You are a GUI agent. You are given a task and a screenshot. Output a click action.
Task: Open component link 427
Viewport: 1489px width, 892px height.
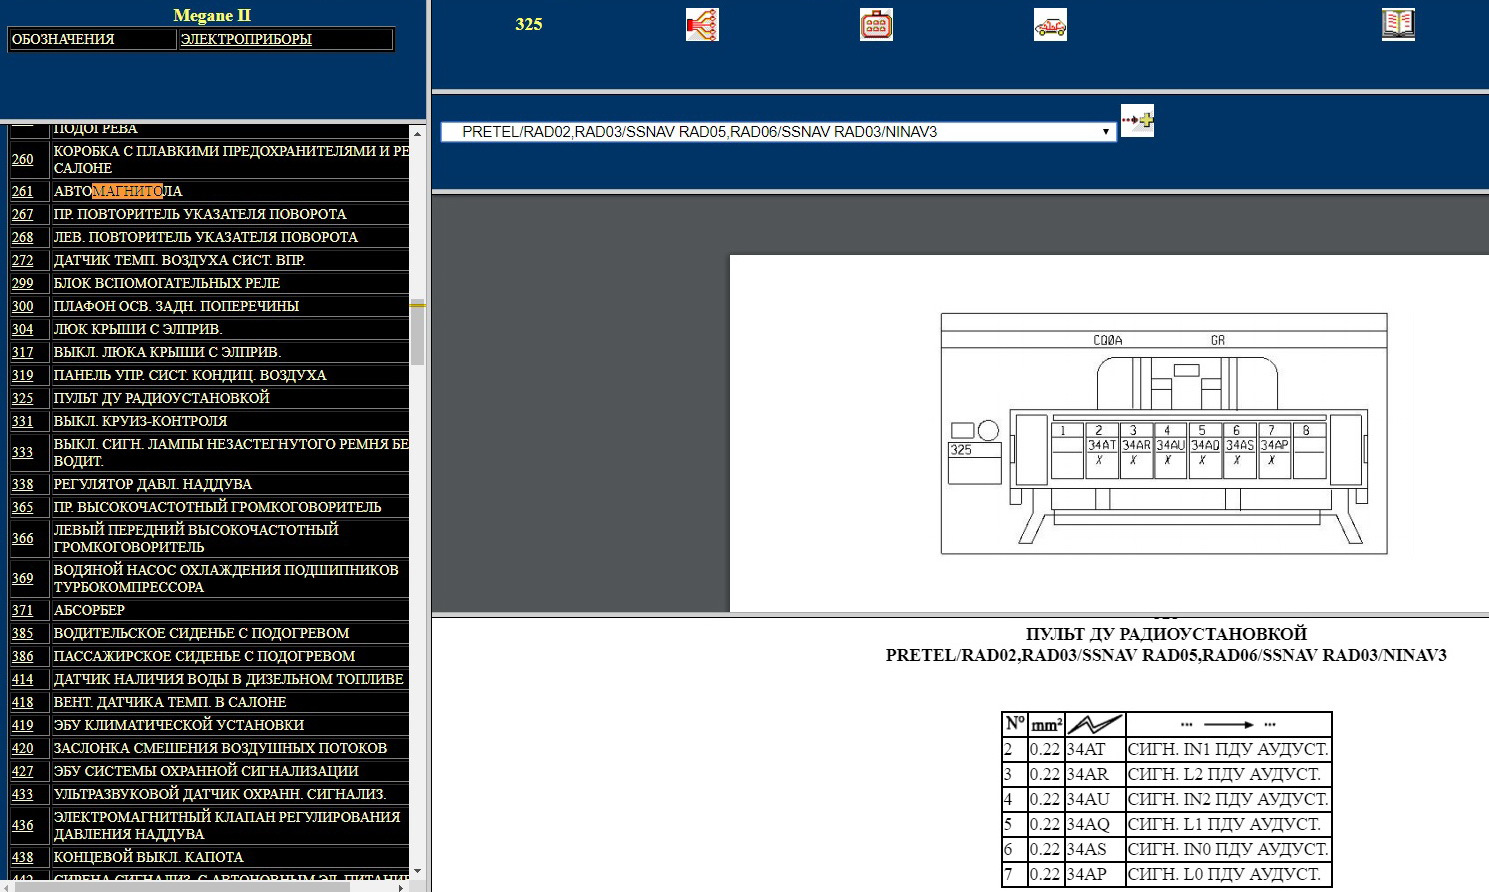(23, 771)
